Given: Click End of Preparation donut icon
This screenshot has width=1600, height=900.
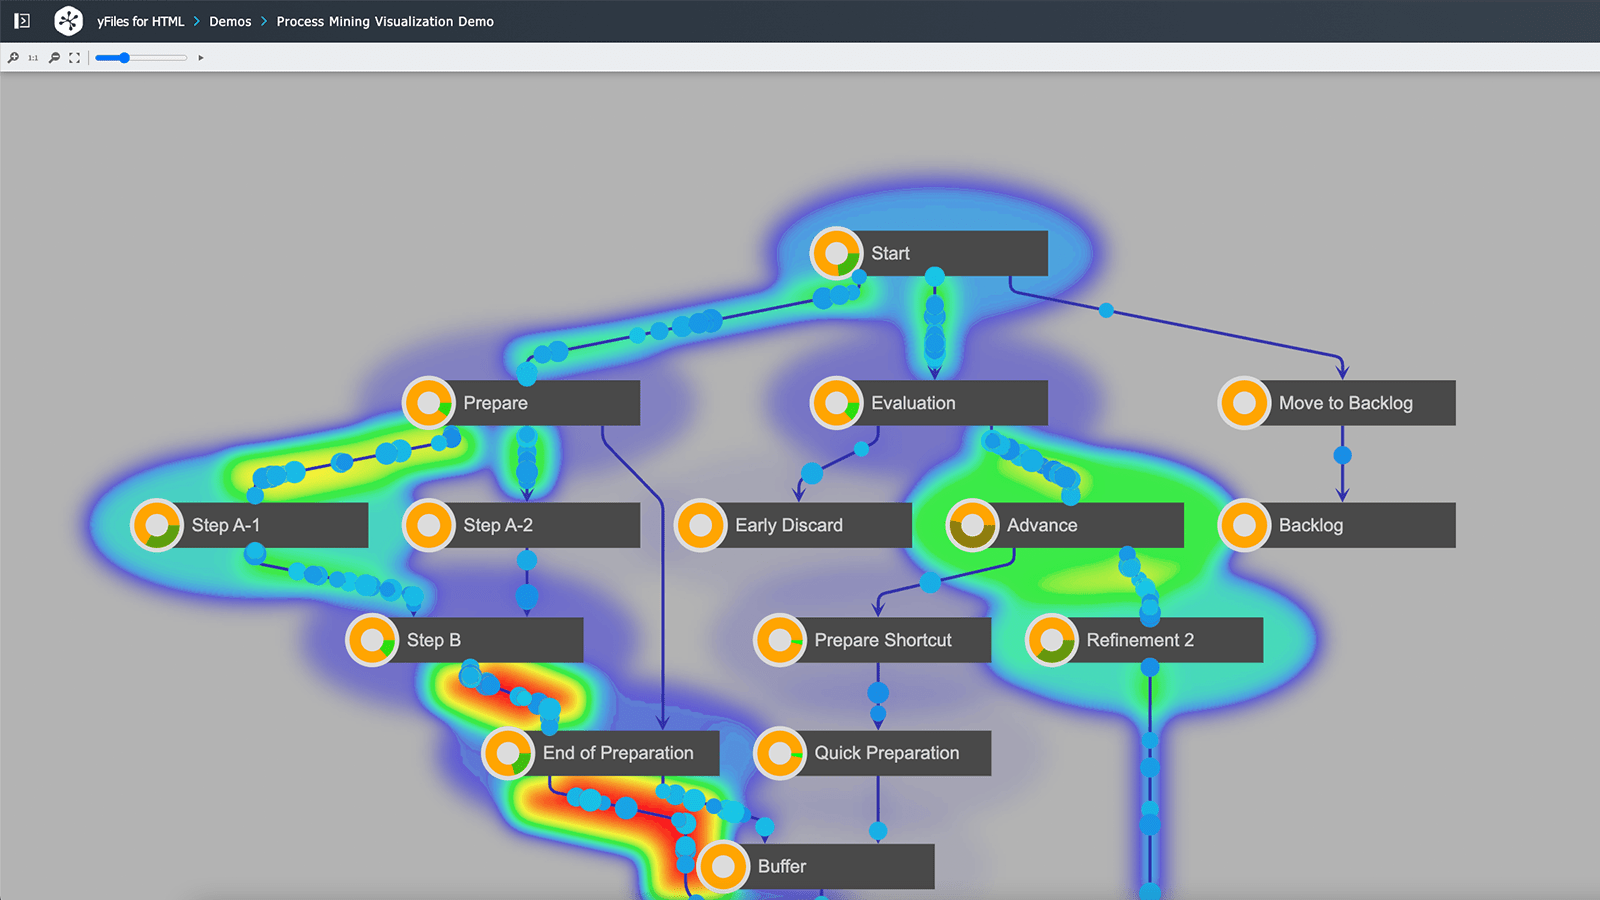Looking at the screenshot, I should tap(508, 753).
